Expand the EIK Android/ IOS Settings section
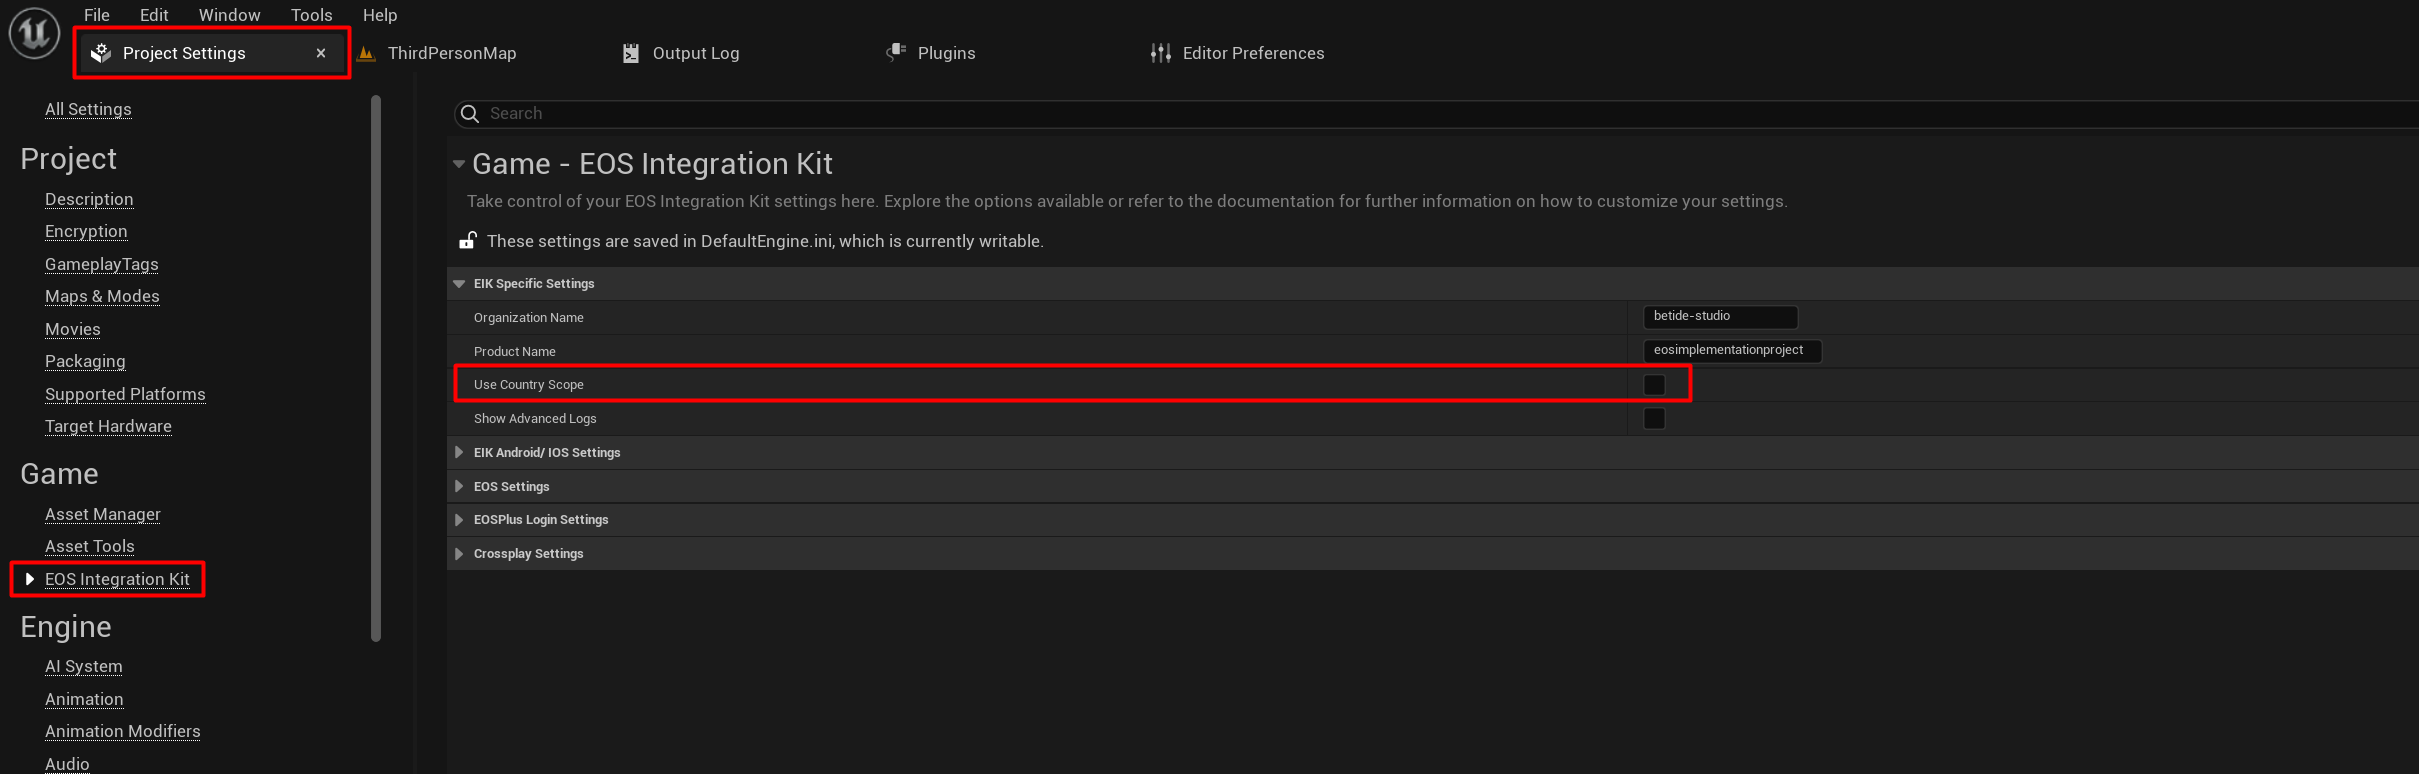The image size is (2419, 774). pos(459,453)
